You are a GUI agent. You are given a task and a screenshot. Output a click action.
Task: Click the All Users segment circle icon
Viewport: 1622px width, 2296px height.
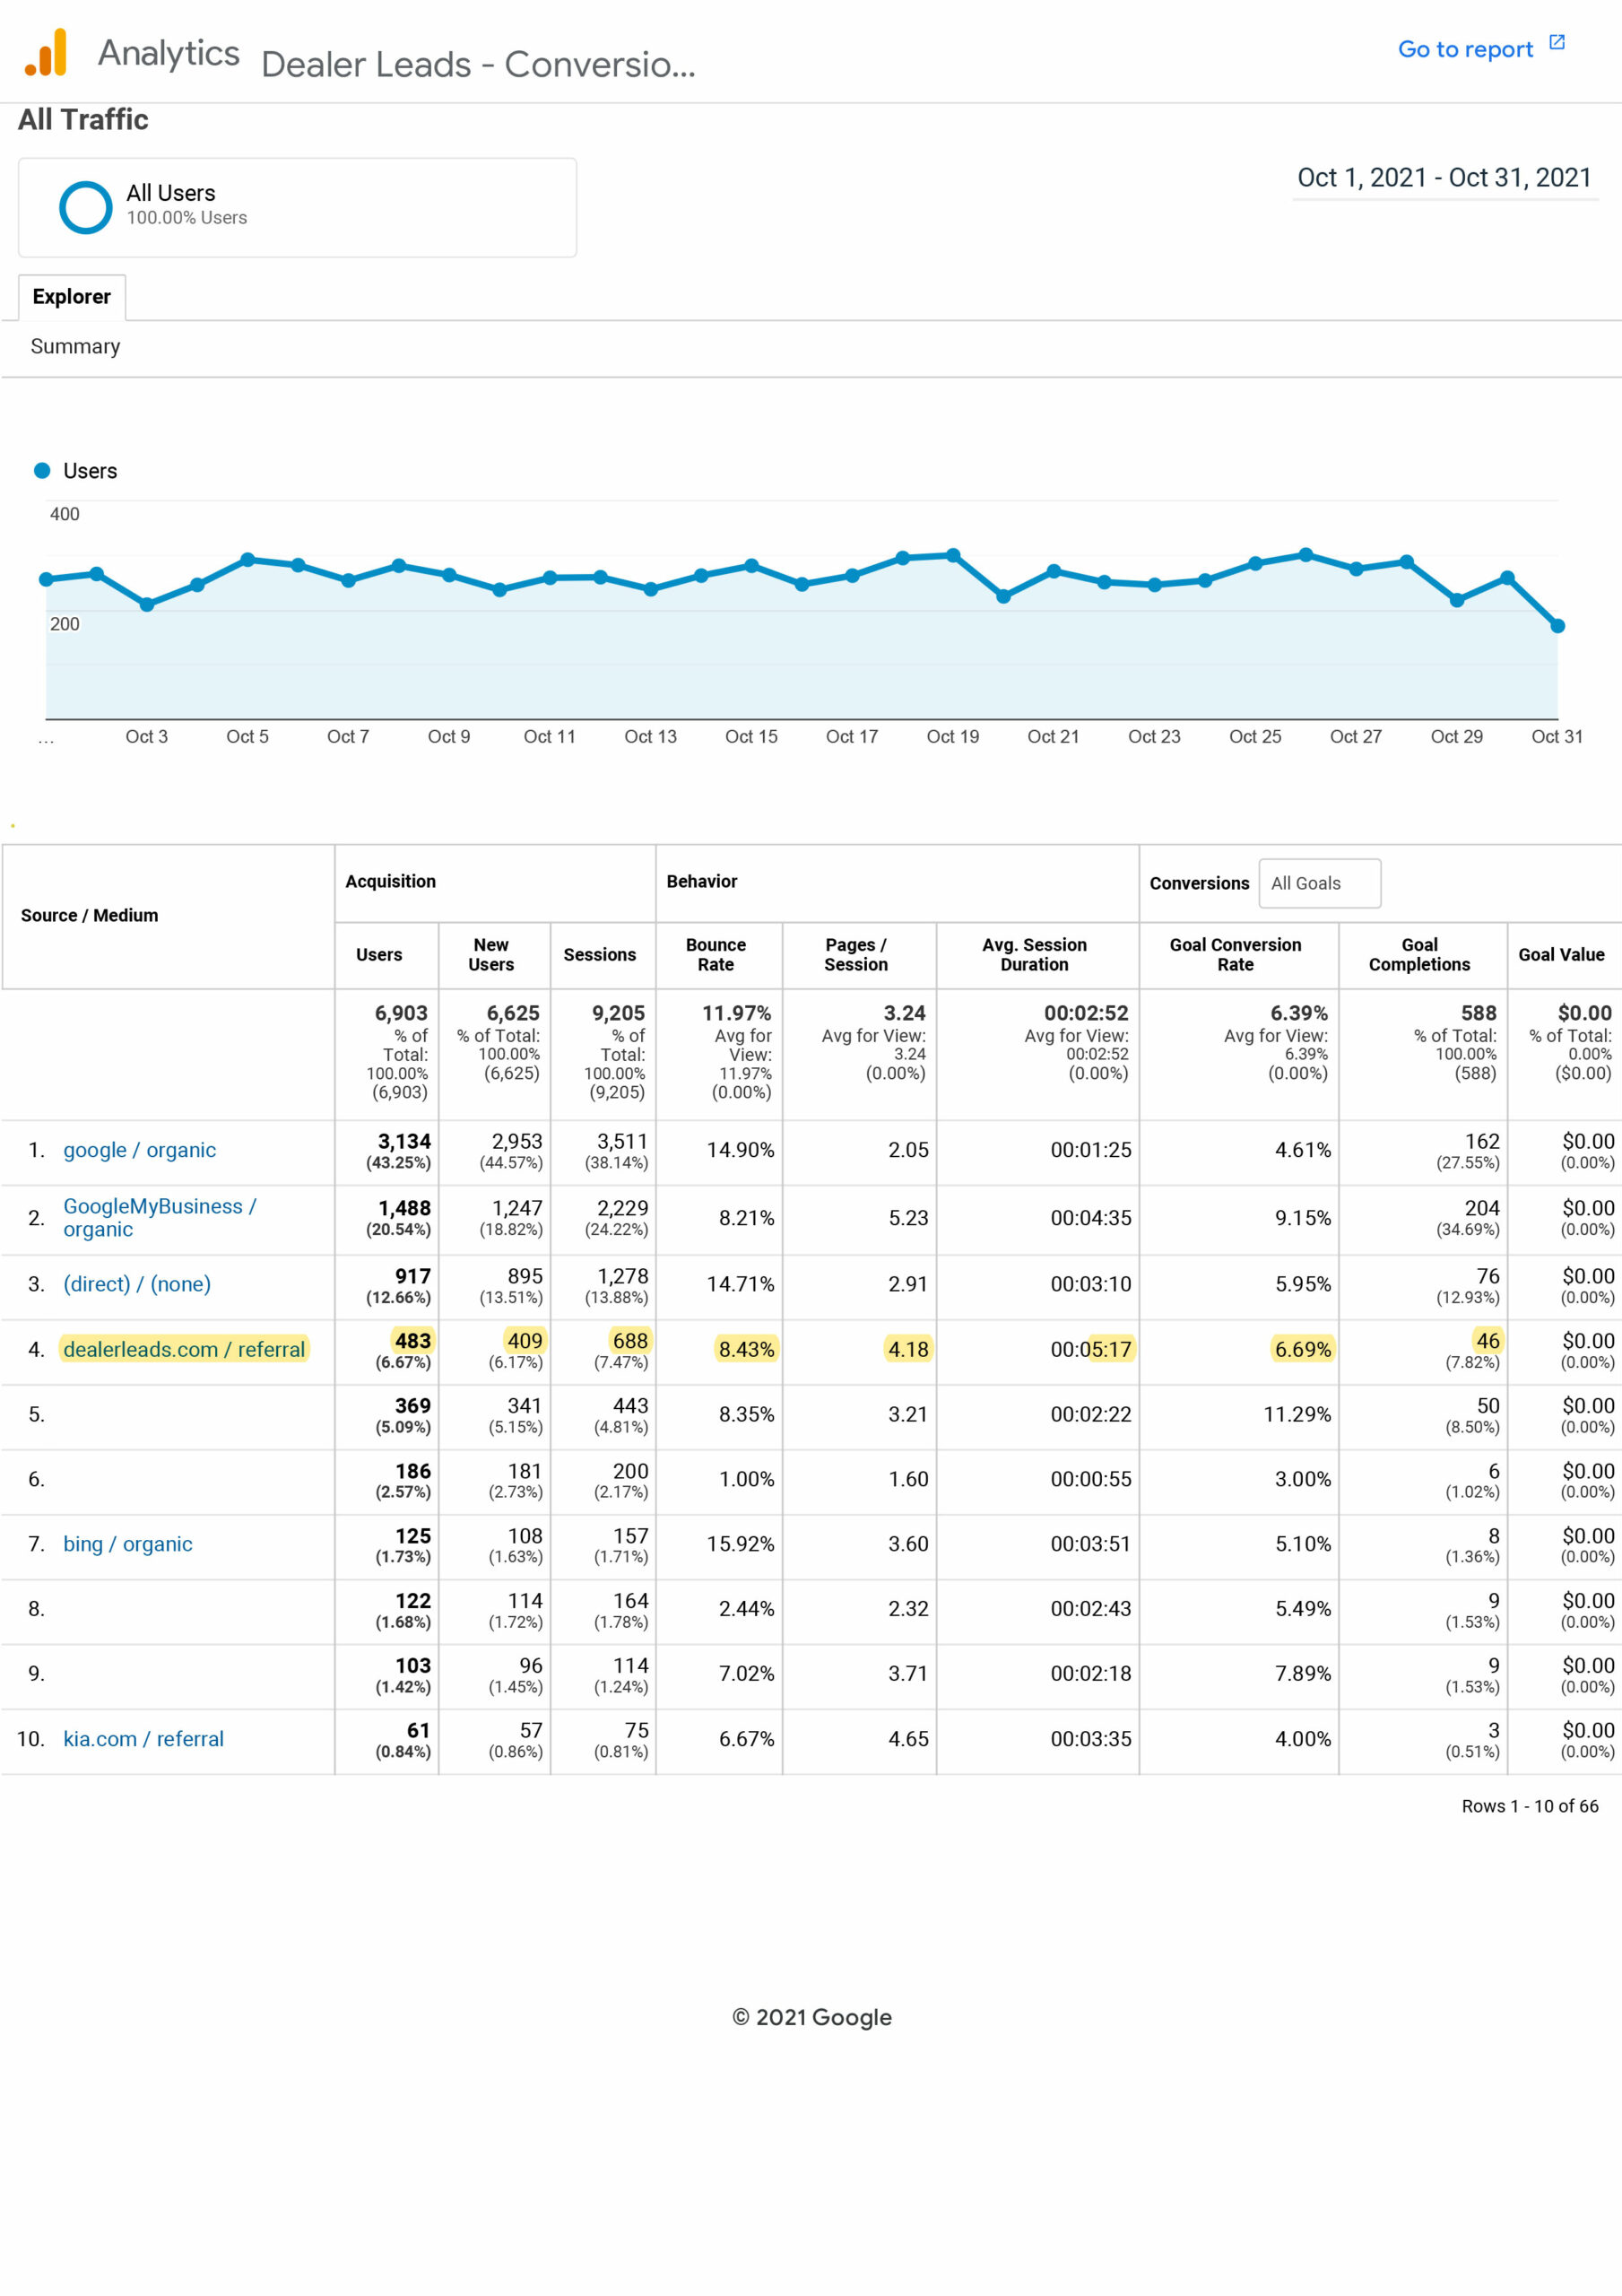(x=86, y=207)
